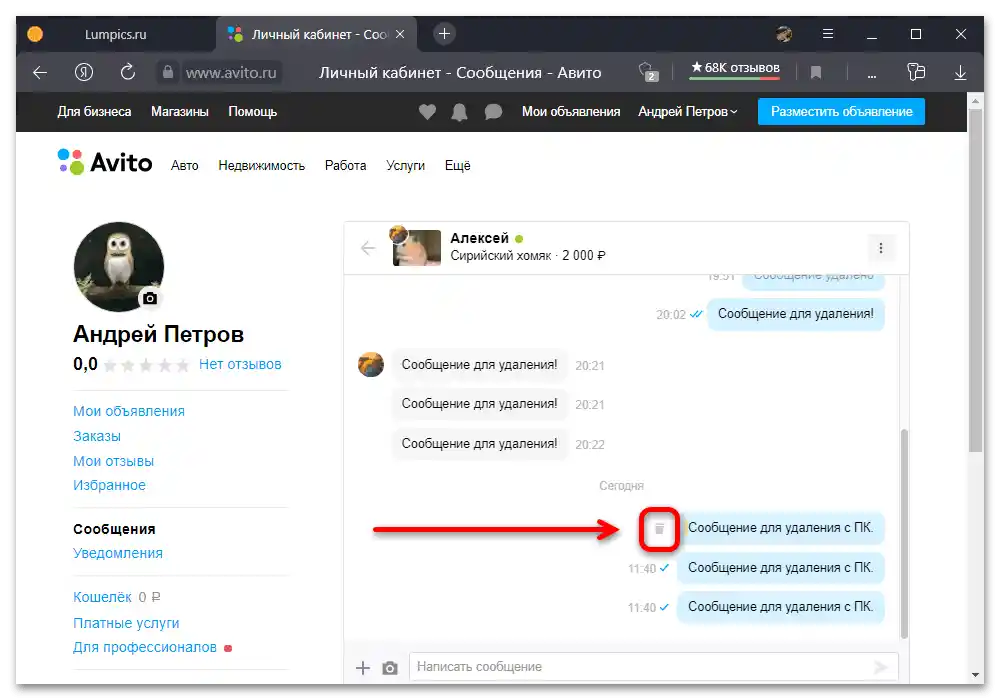Open Избранное sidebar link

pos(109,485)
